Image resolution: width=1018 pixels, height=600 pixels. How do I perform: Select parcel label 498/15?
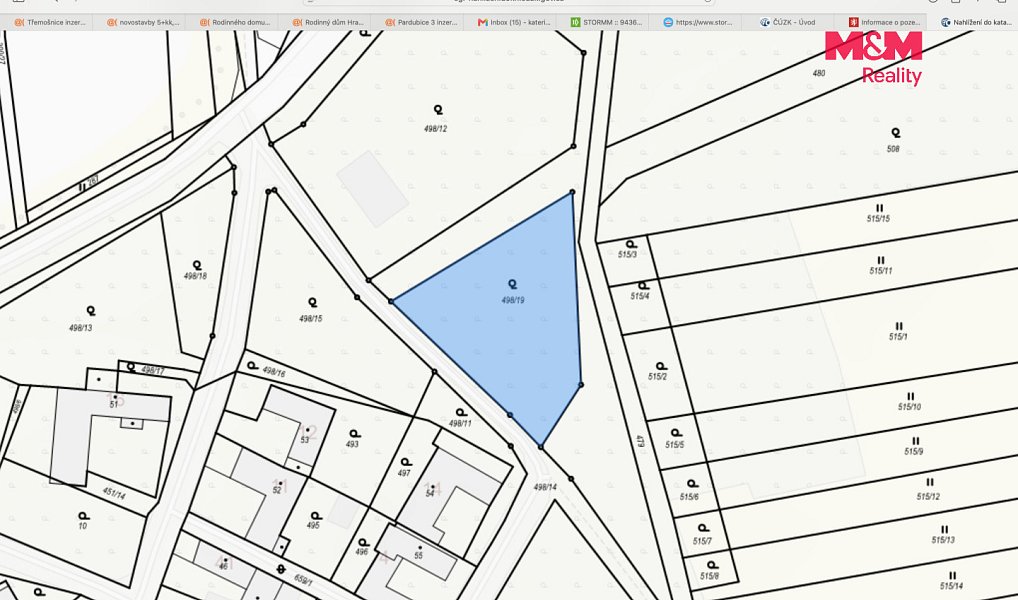(310, 318)
